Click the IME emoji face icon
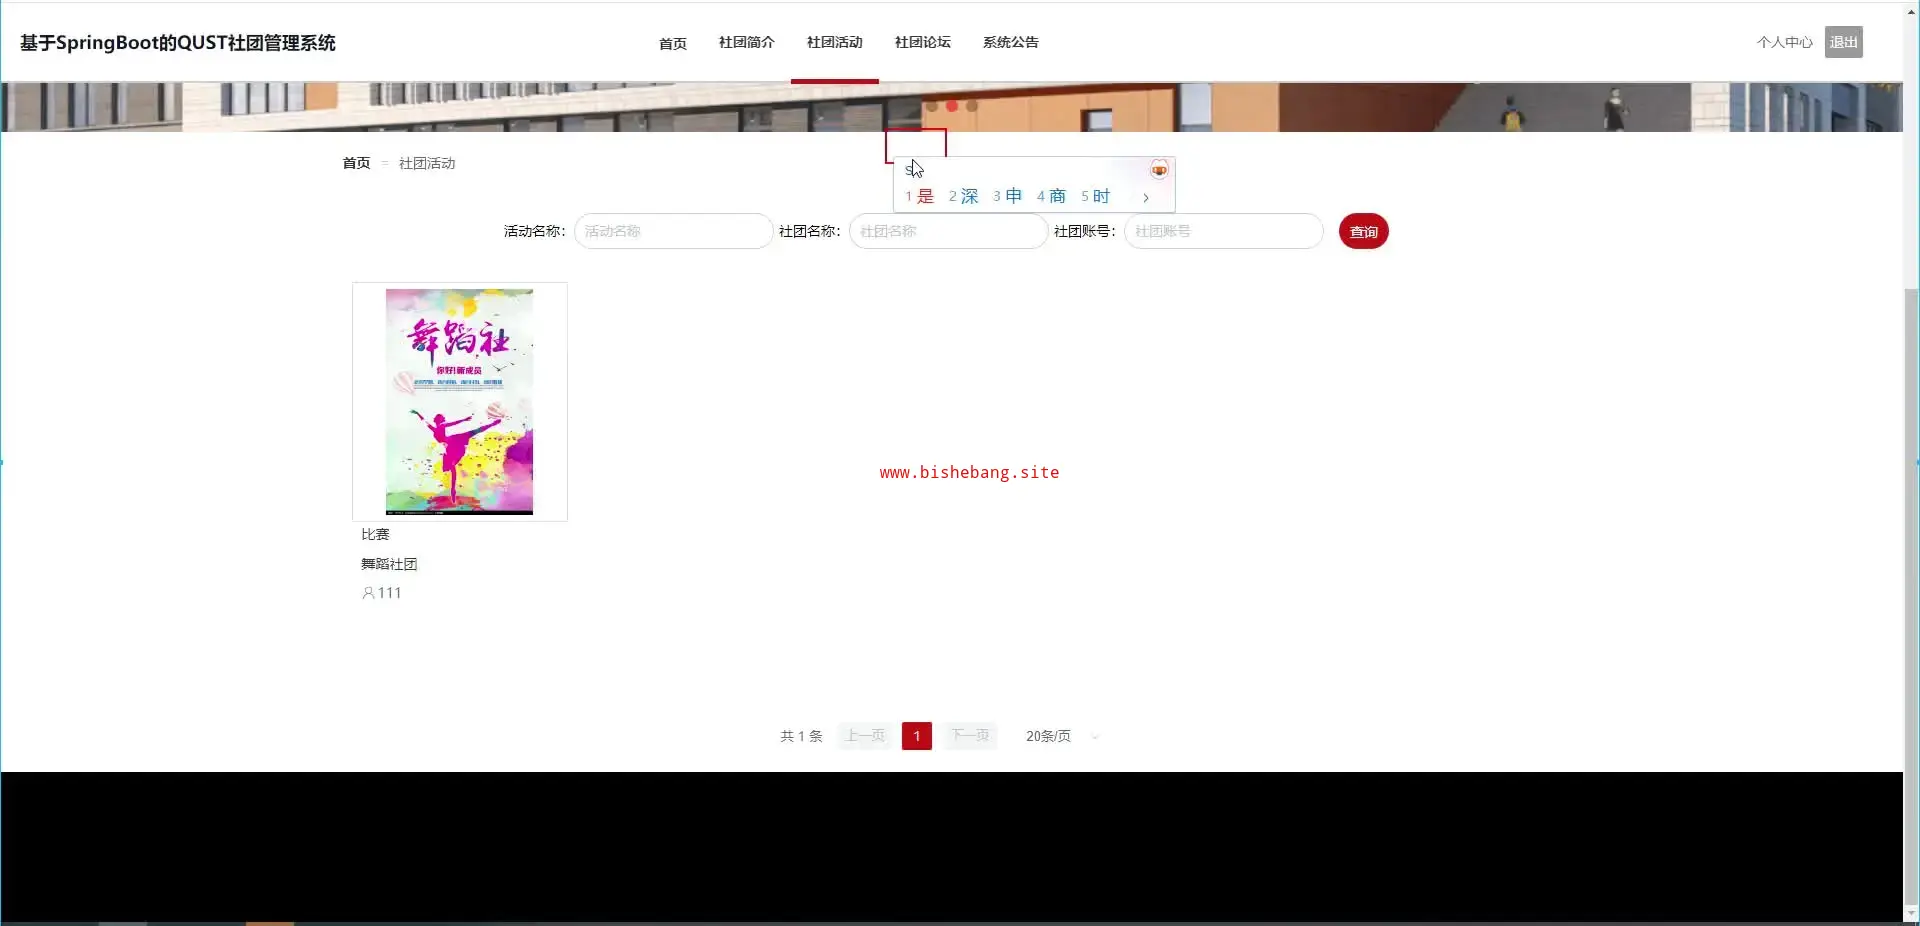Screen dimensions: 1920x926 (1158, 170)
